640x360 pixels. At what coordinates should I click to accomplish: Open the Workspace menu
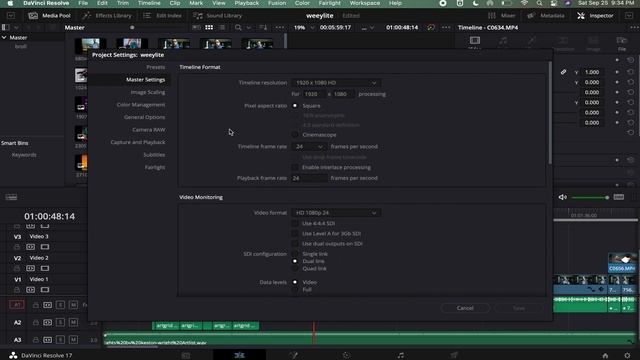[364, 3]
